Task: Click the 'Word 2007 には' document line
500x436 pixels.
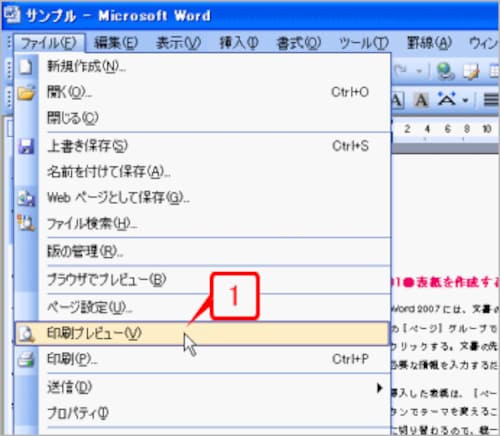Action: [445, 309]
